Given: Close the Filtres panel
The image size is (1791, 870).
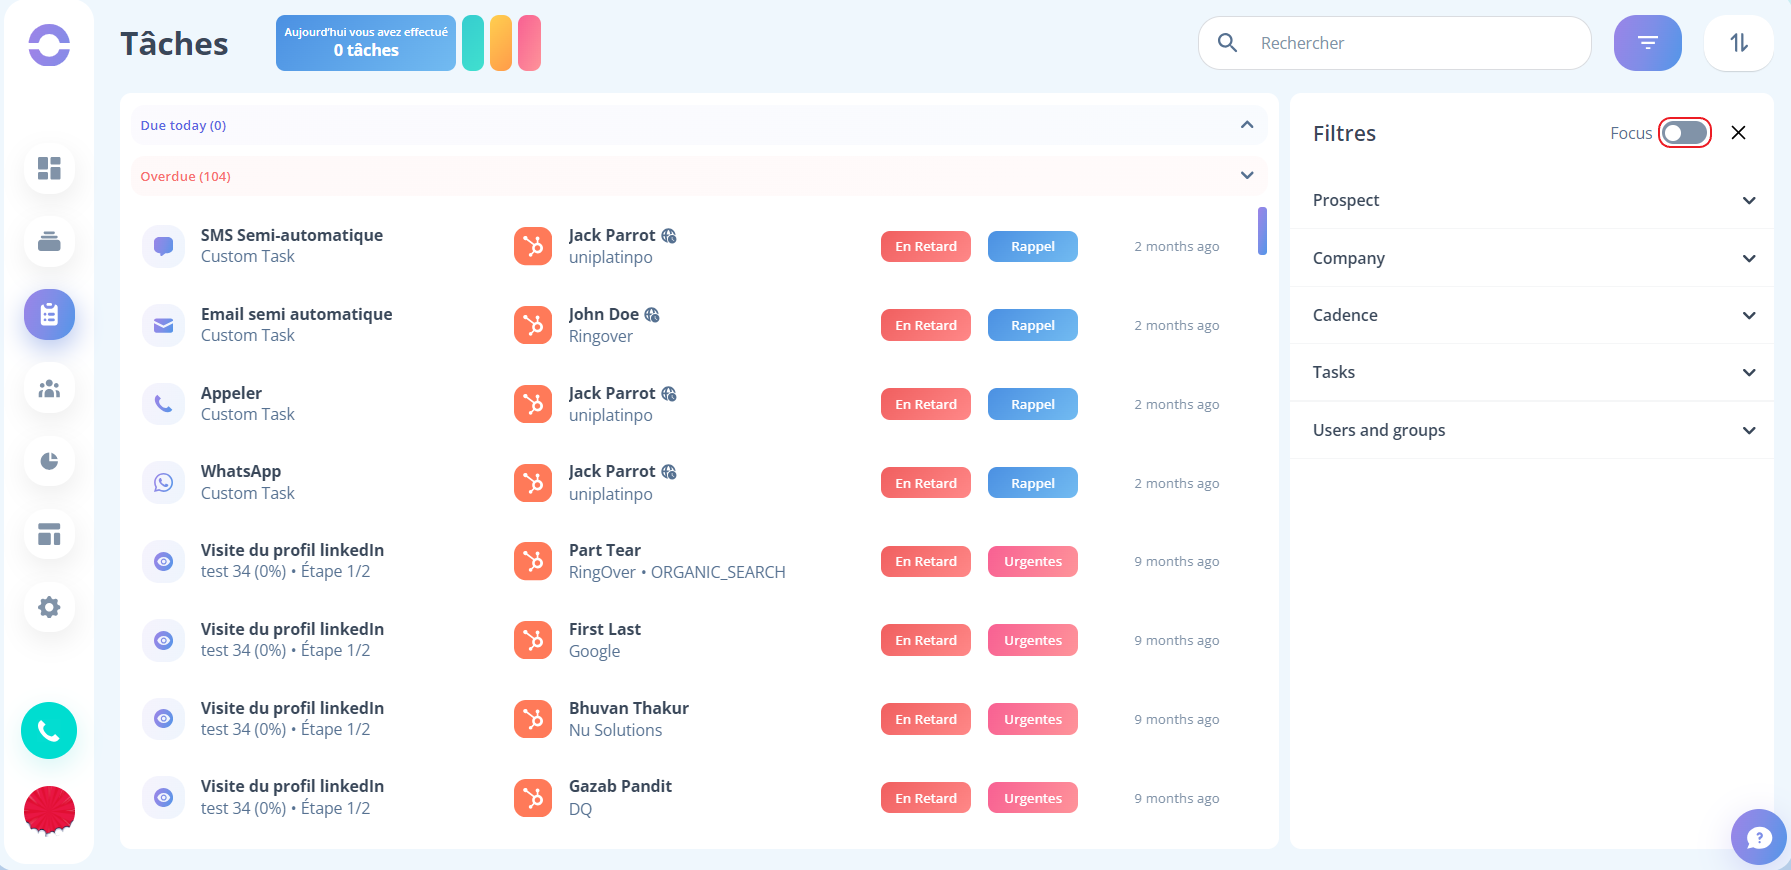Looking at the screenshot, I should pyautogui.click(x=1739, y=133).
